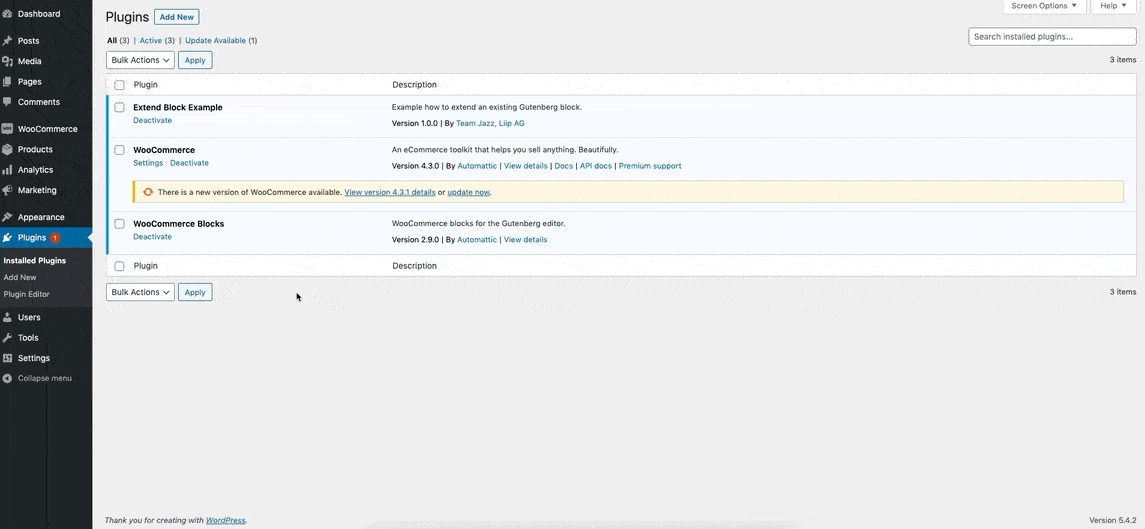Click the red update count badge on Plugins
The height and width of the screenshot is (529, 1145).
(55, 237)
